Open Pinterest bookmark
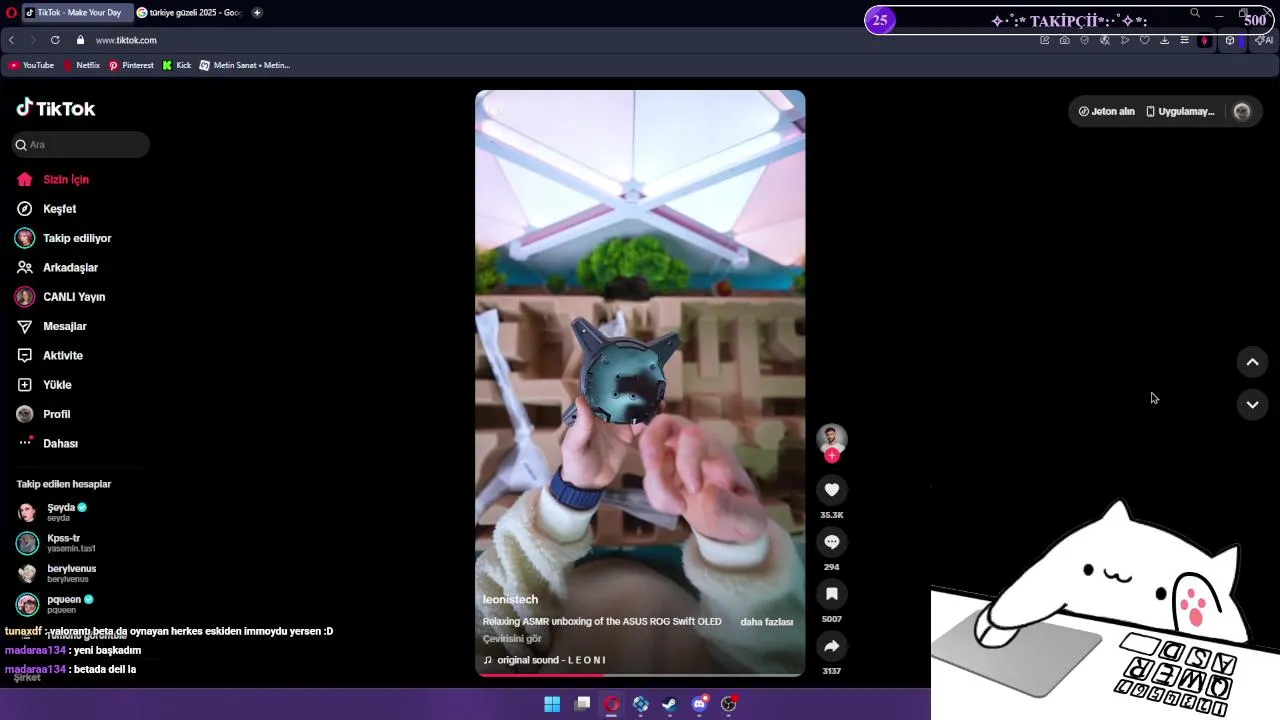Screen dimensions: 1280x720 (131, 65)
